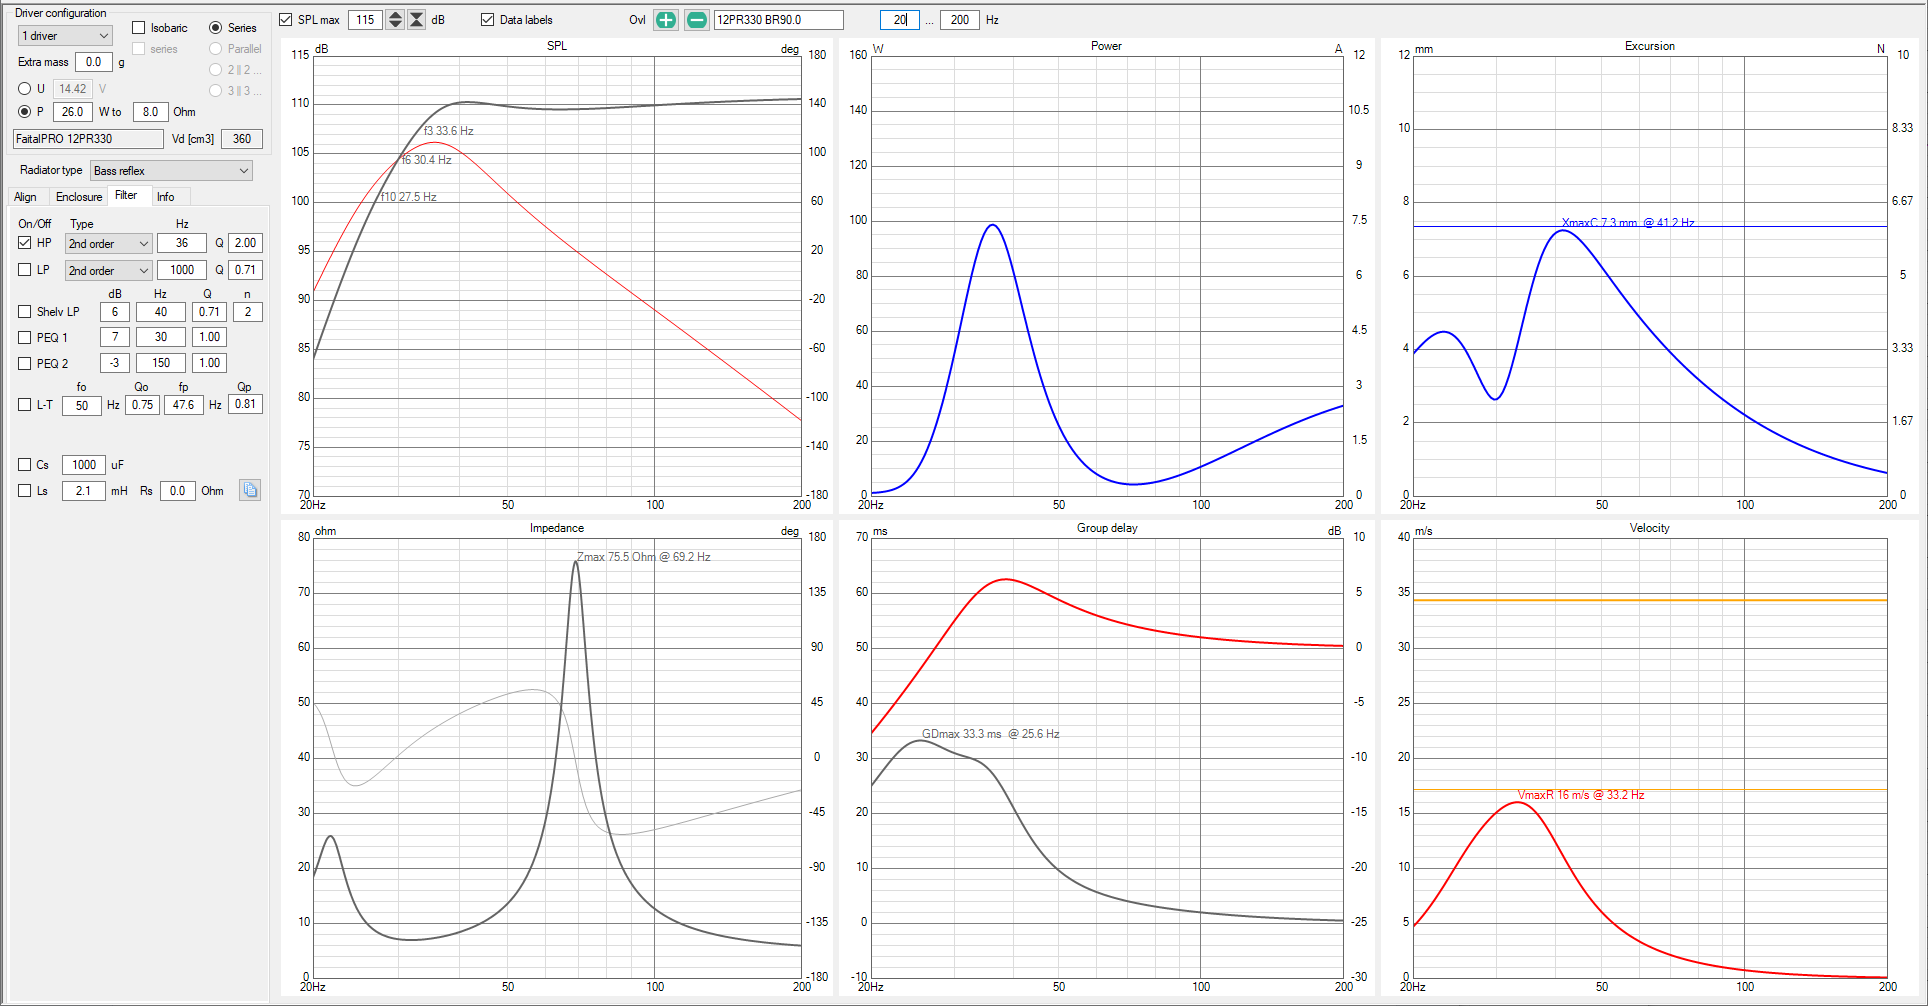Click the PEQ 1 frequency field showing 30
Image resolution: width=1928 pixels, height=1006 pixels.
click(x=161, y=337)
